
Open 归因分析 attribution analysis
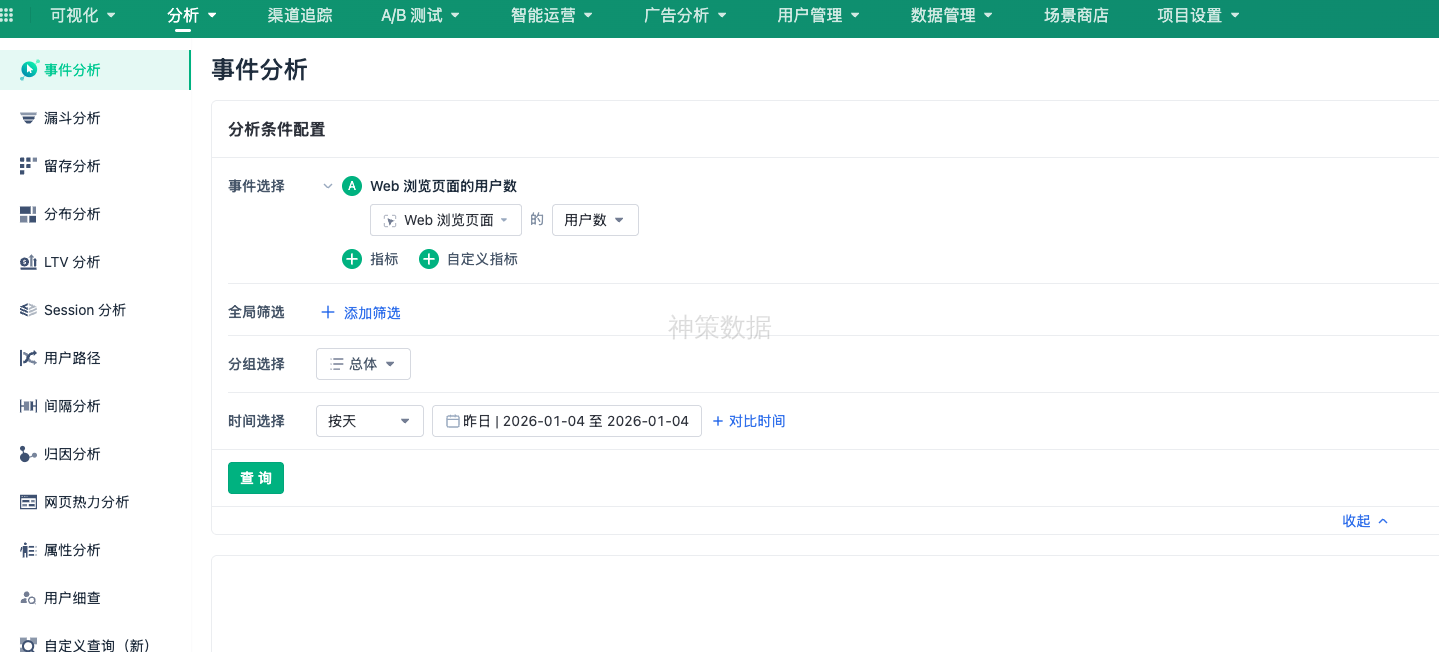click(x=28, y=453)
